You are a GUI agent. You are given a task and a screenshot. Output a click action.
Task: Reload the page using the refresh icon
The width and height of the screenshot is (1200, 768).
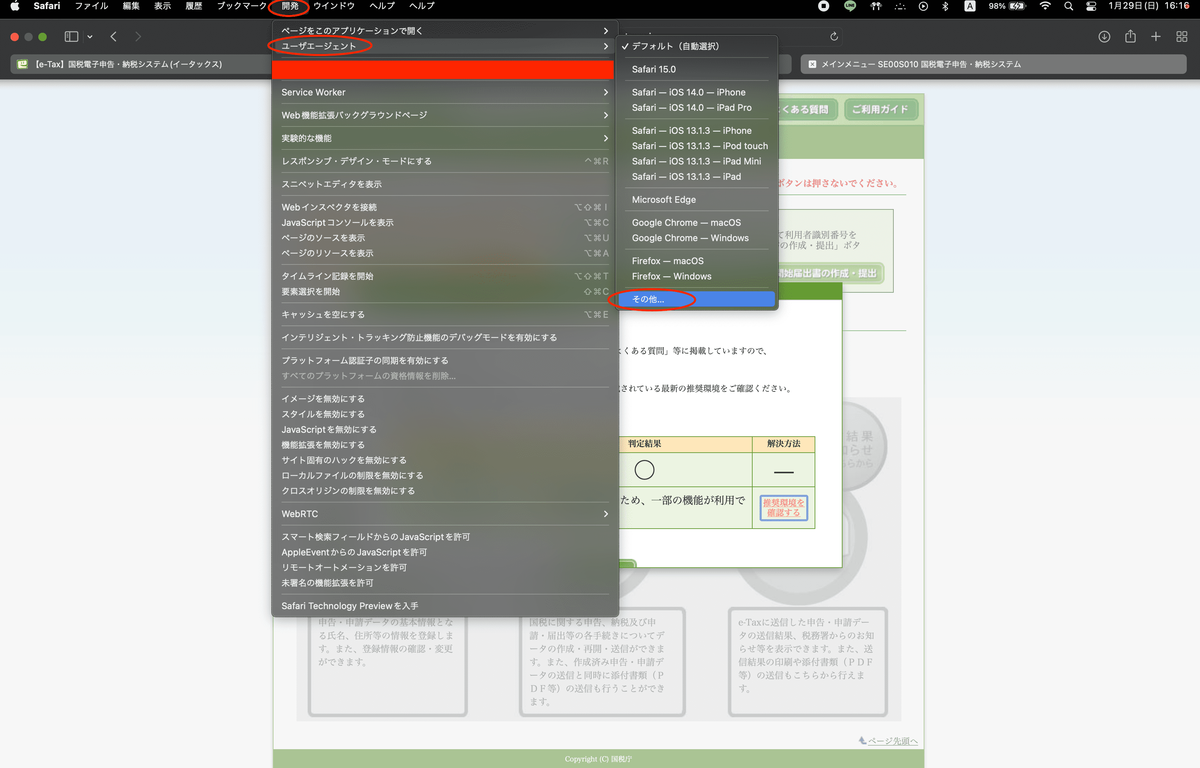coord(834,37)
